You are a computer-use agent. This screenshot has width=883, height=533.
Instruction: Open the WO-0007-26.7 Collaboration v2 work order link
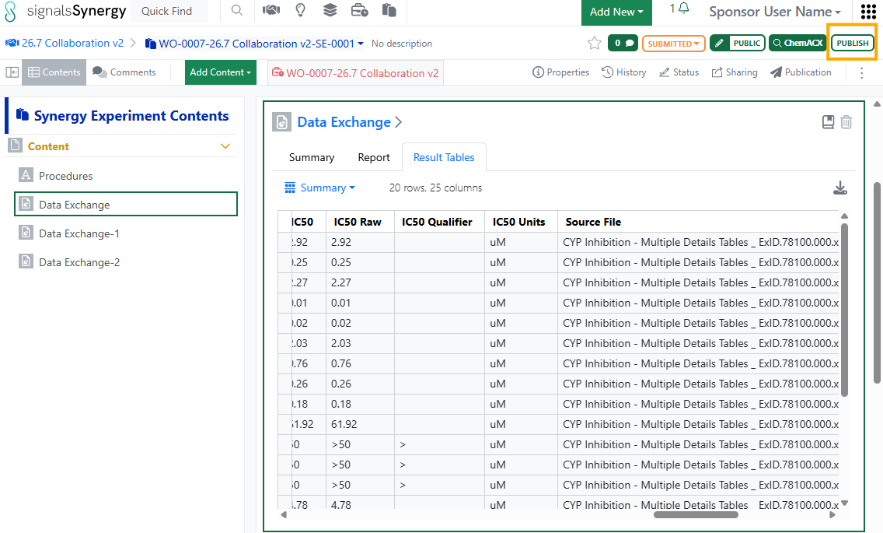[x=355, y=73]
